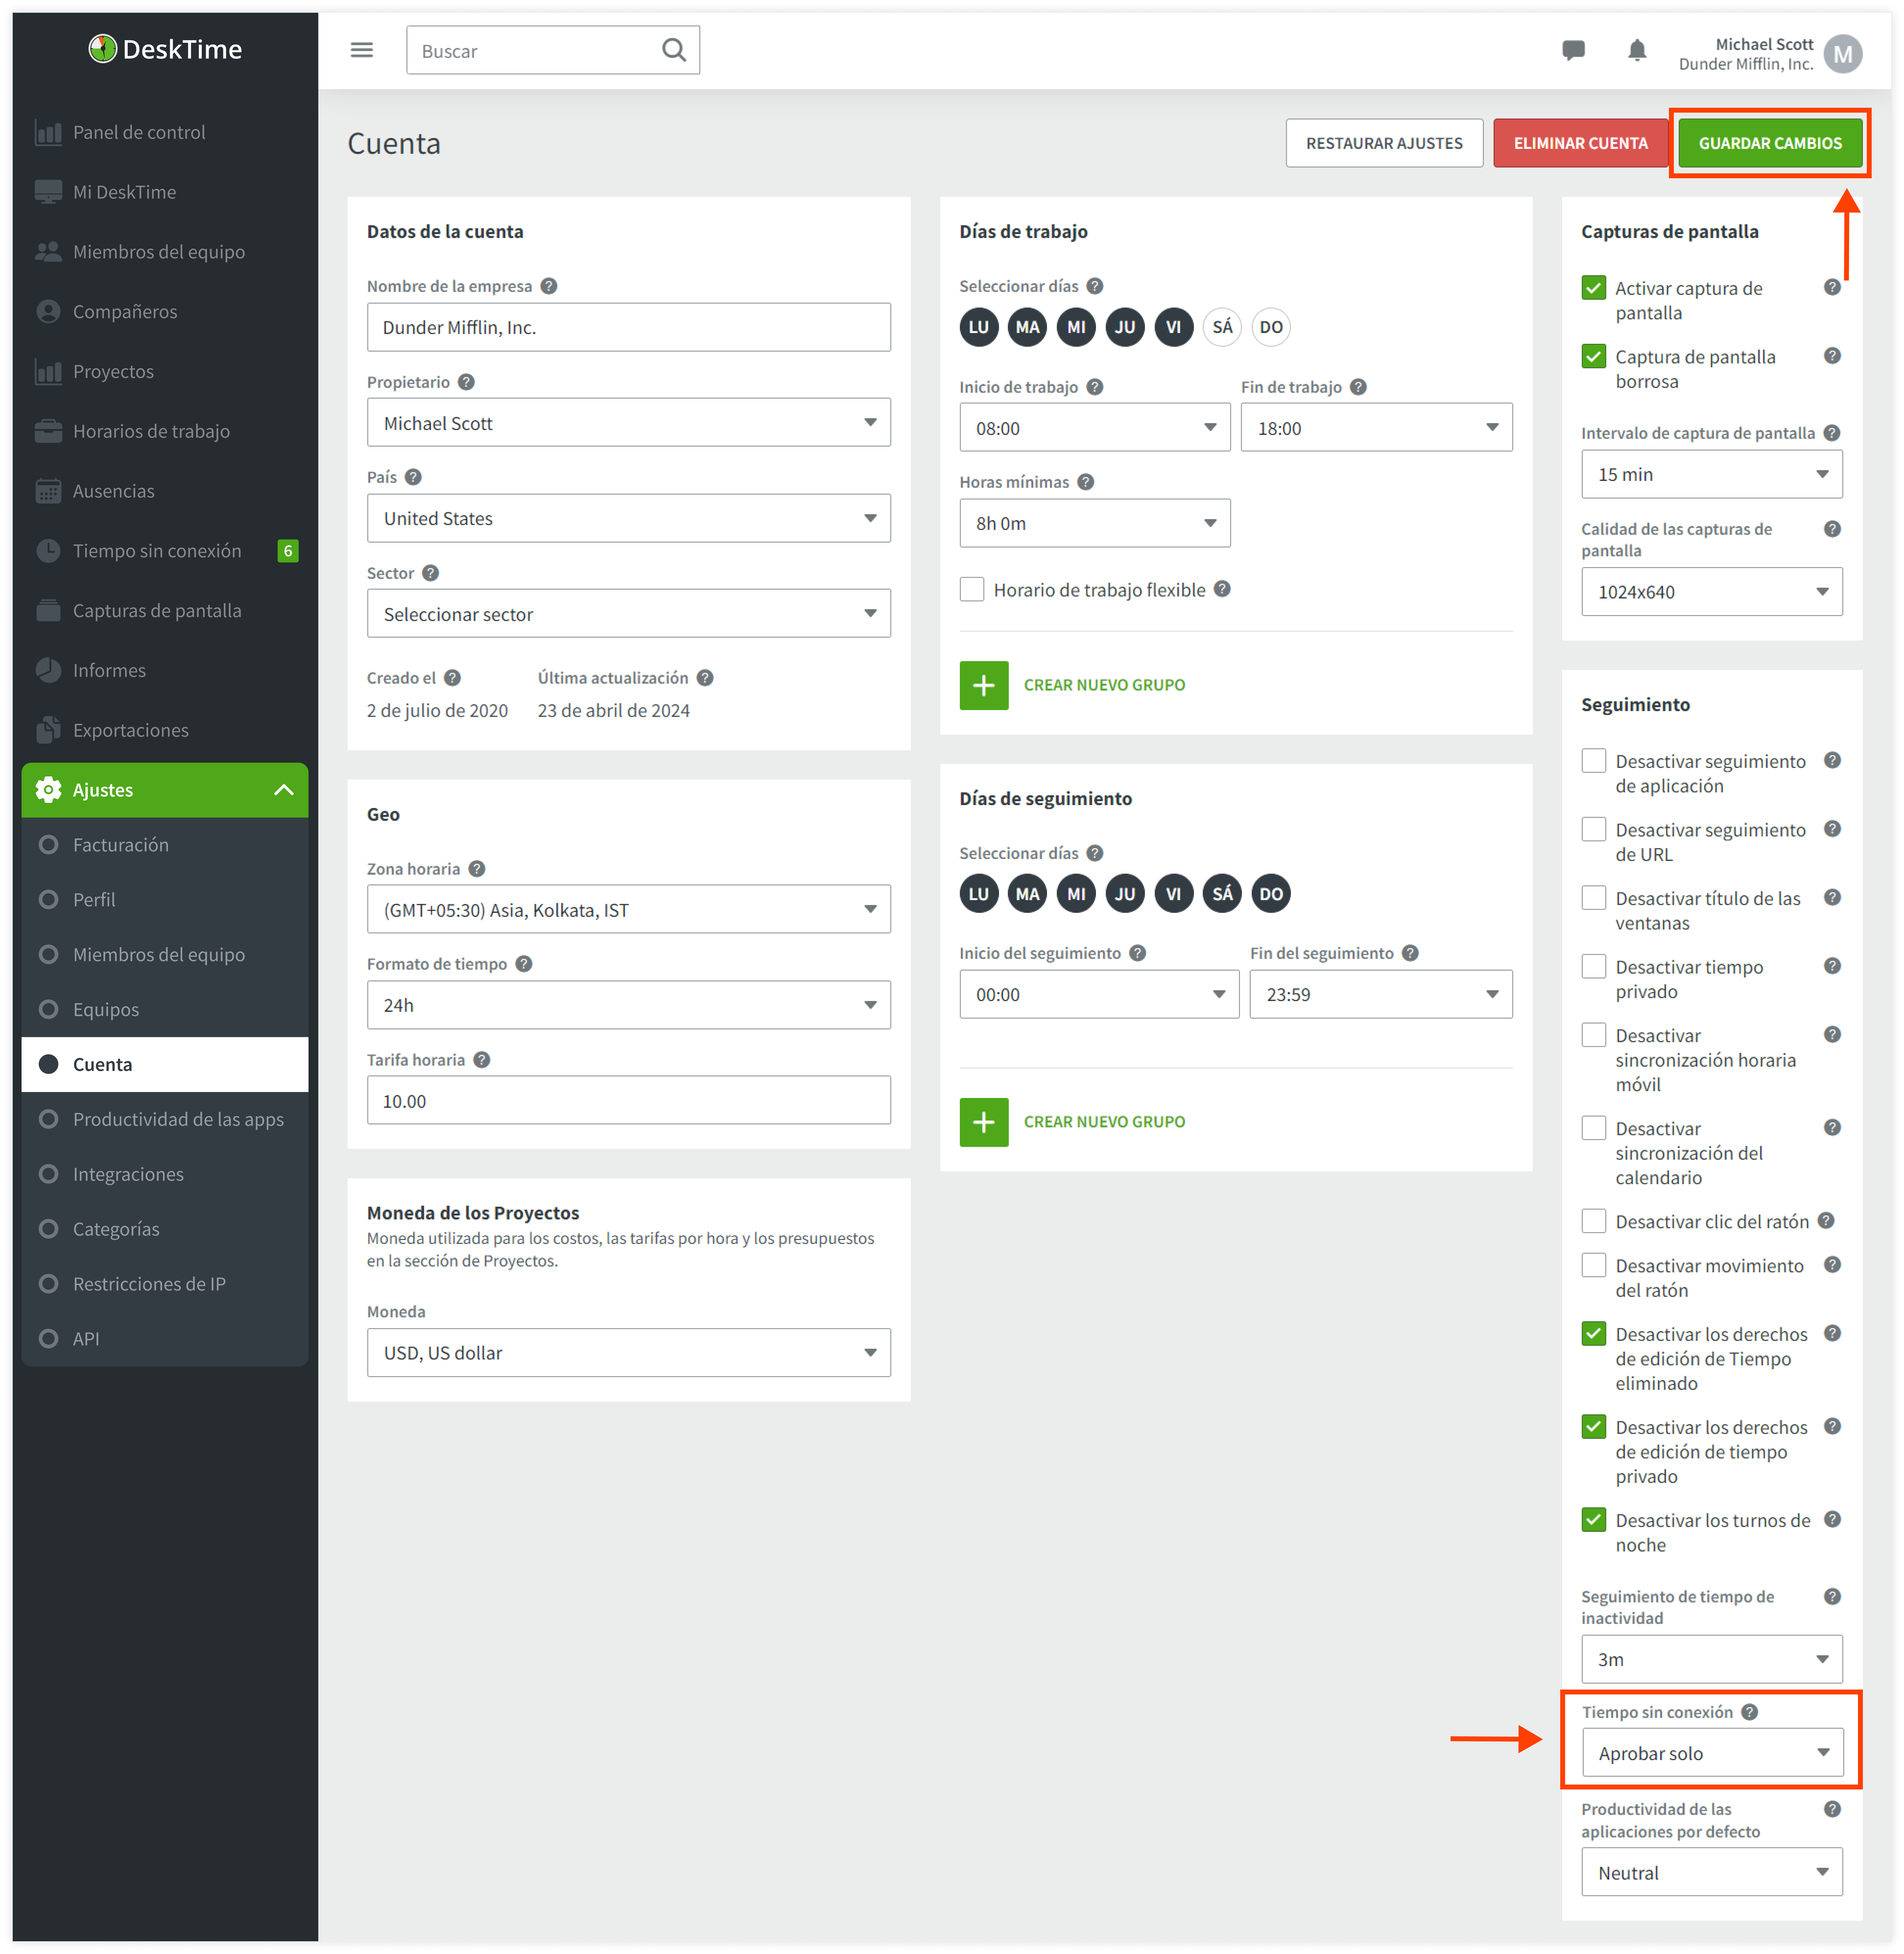Click Nombre de la empresa input field
Screen dimensions: 1904x1954
629,327
